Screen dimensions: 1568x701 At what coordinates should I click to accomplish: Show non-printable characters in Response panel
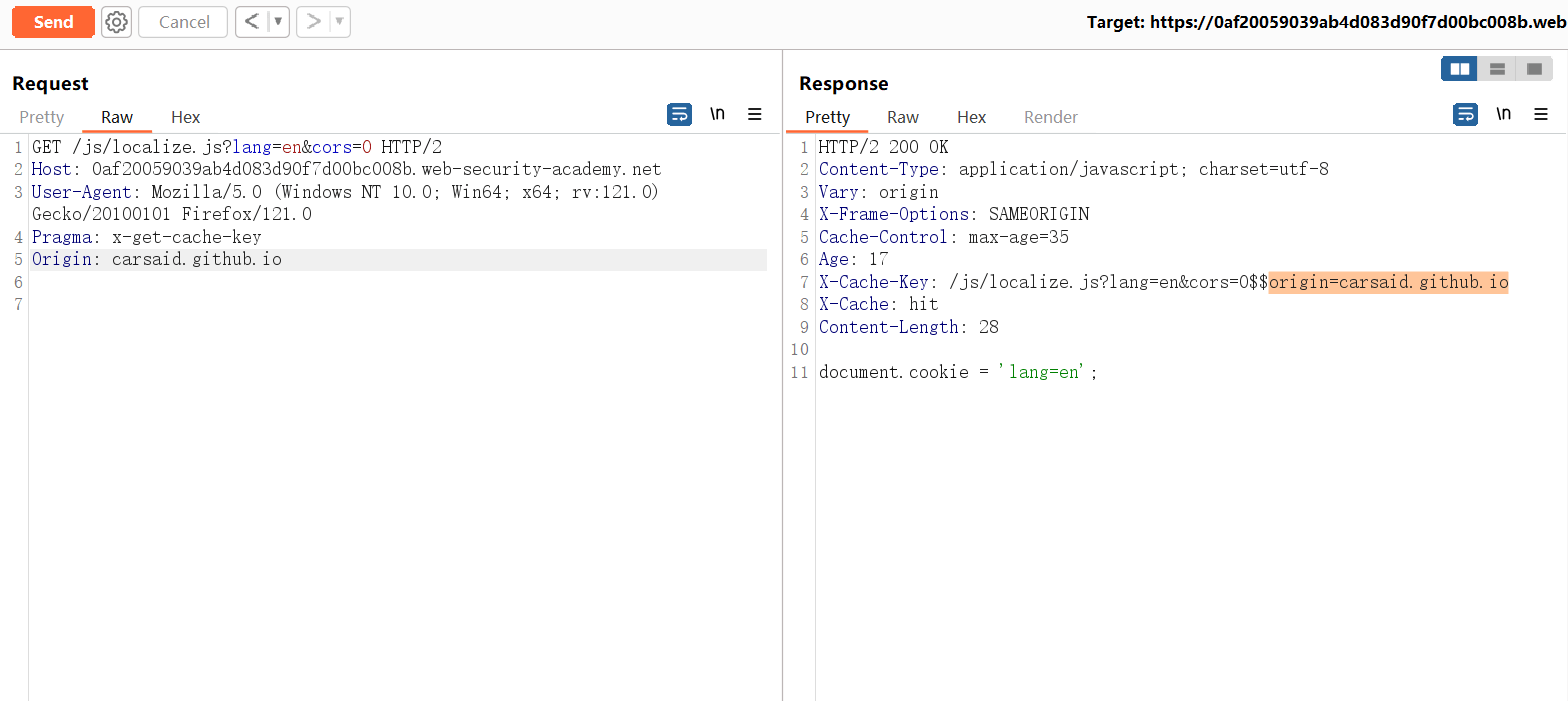tap(1503, 114)
